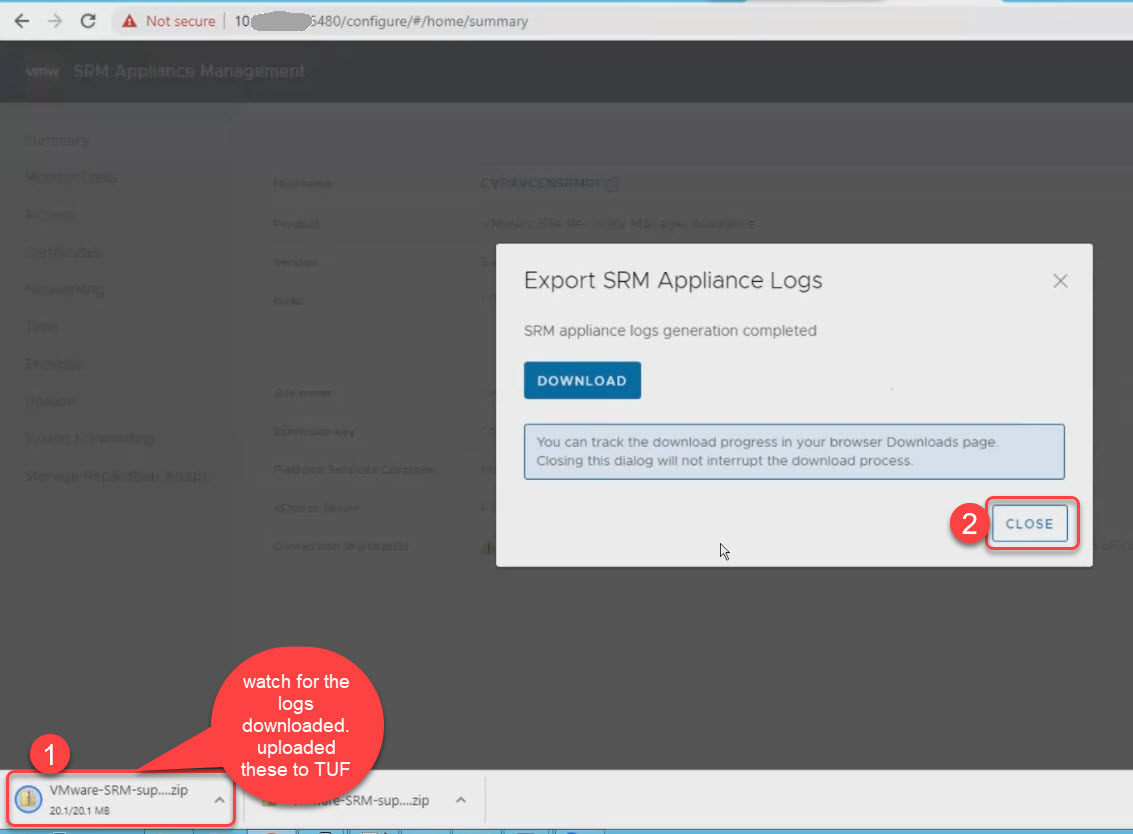
Task: Click the zip file icon of first download
Action: pos(28,799)
